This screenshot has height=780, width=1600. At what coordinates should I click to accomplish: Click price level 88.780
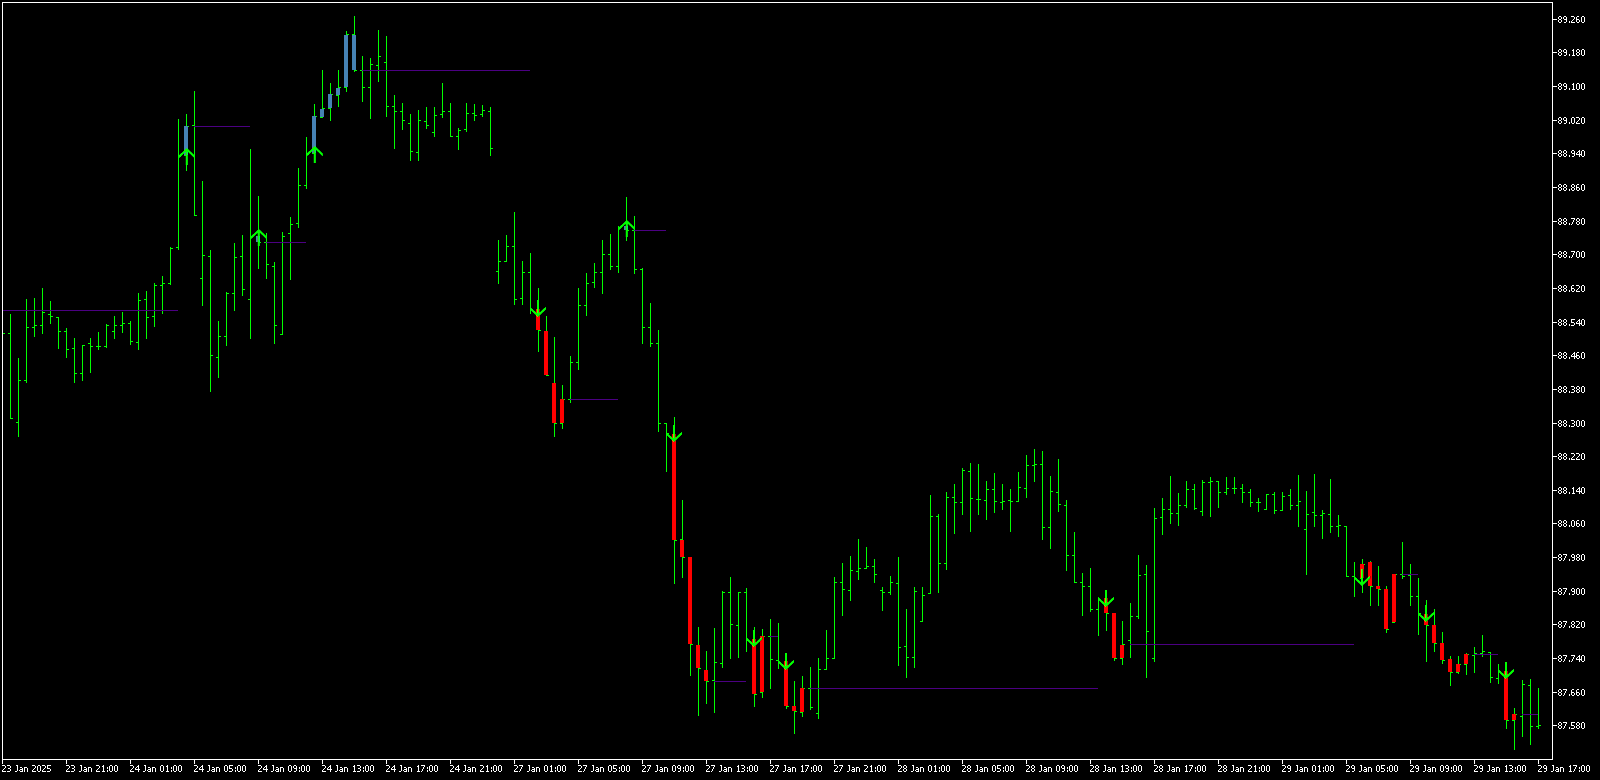1571,221
